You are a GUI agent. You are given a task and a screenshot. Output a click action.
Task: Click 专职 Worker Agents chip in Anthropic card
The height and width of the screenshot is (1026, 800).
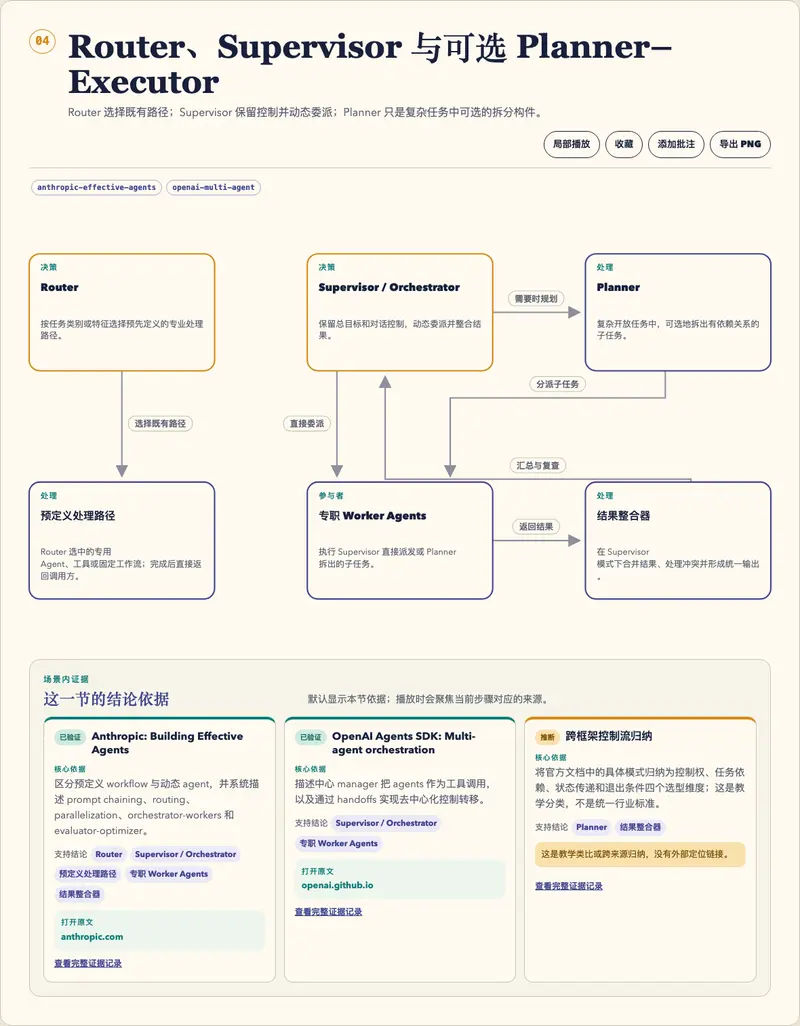(168, 874)
